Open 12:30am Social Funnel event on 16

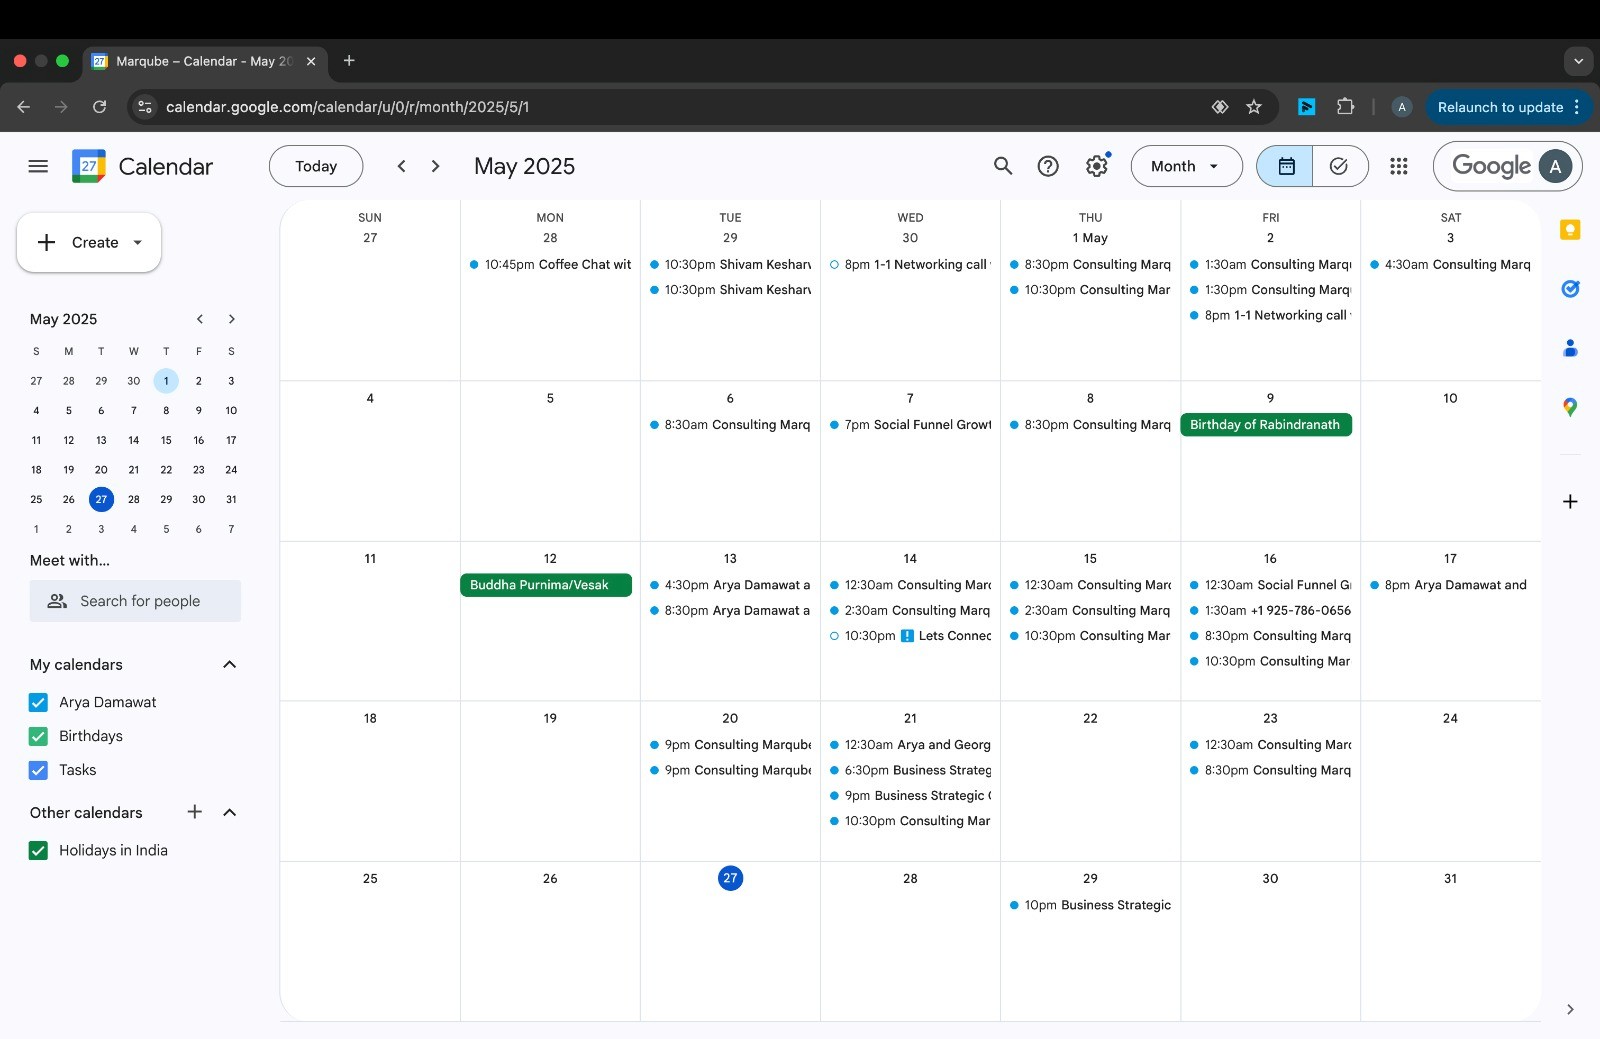pos(1270,585)
